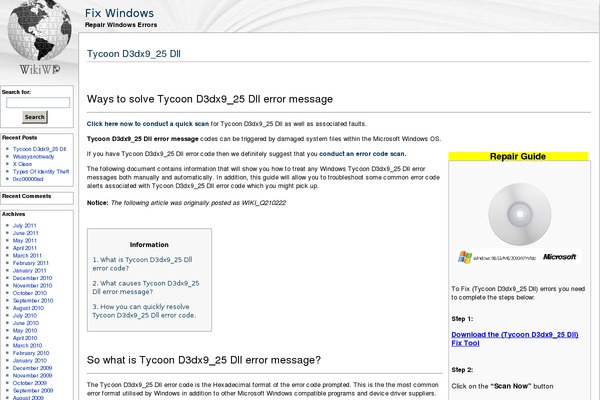Click 'So what is Tycoon D3dx9_25 Dll' heading
Screen dimensions: 600x400
tap(204, 360)
